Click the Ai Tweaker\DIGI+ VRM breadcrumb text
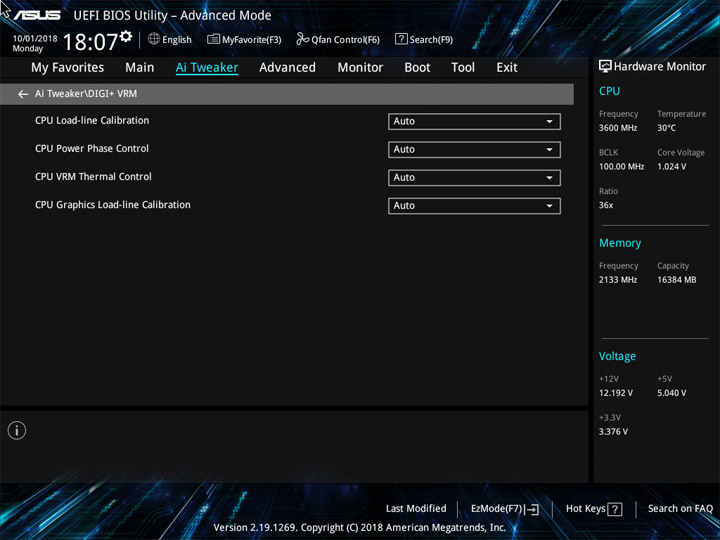The image size is (720, 540). (86, 94)
